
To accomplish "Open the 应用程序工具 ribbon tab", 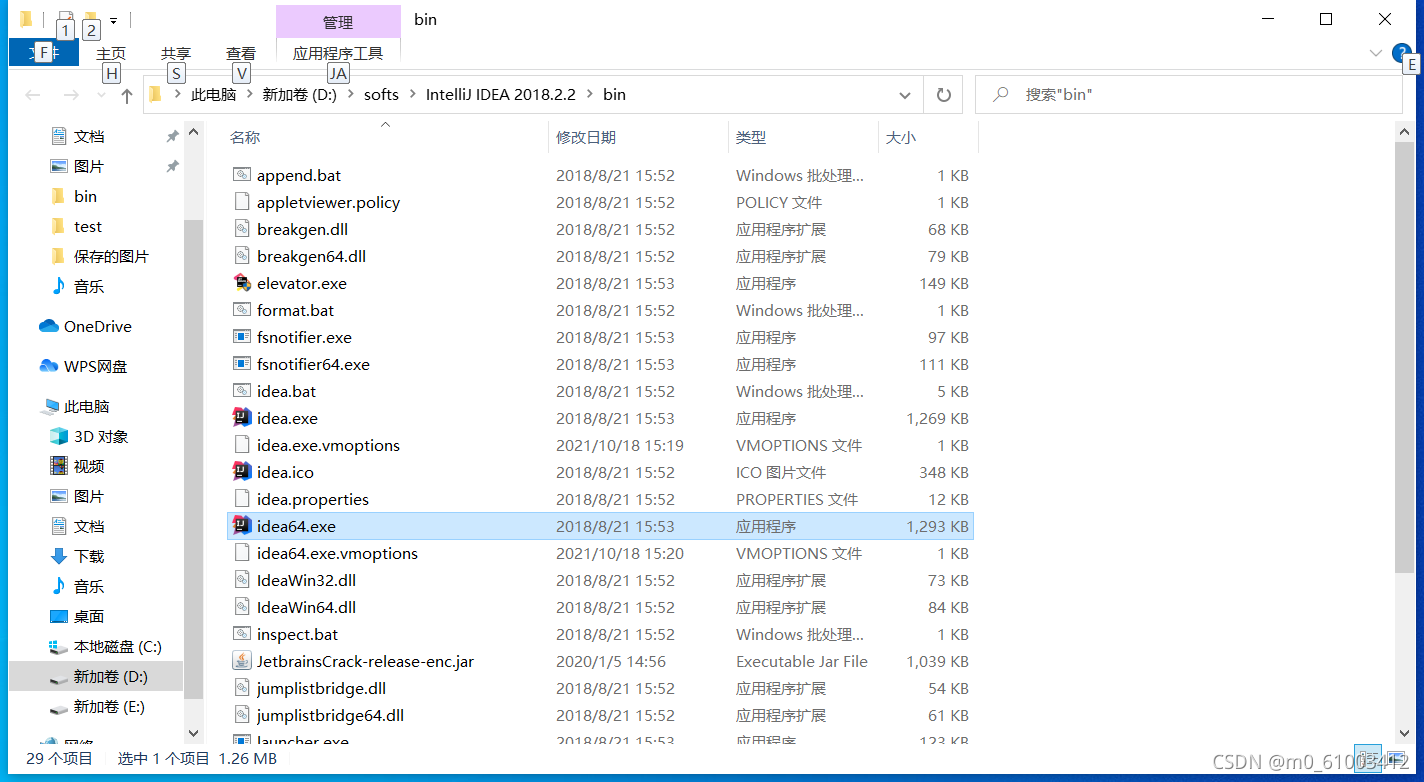I will (x=338, y=53).
